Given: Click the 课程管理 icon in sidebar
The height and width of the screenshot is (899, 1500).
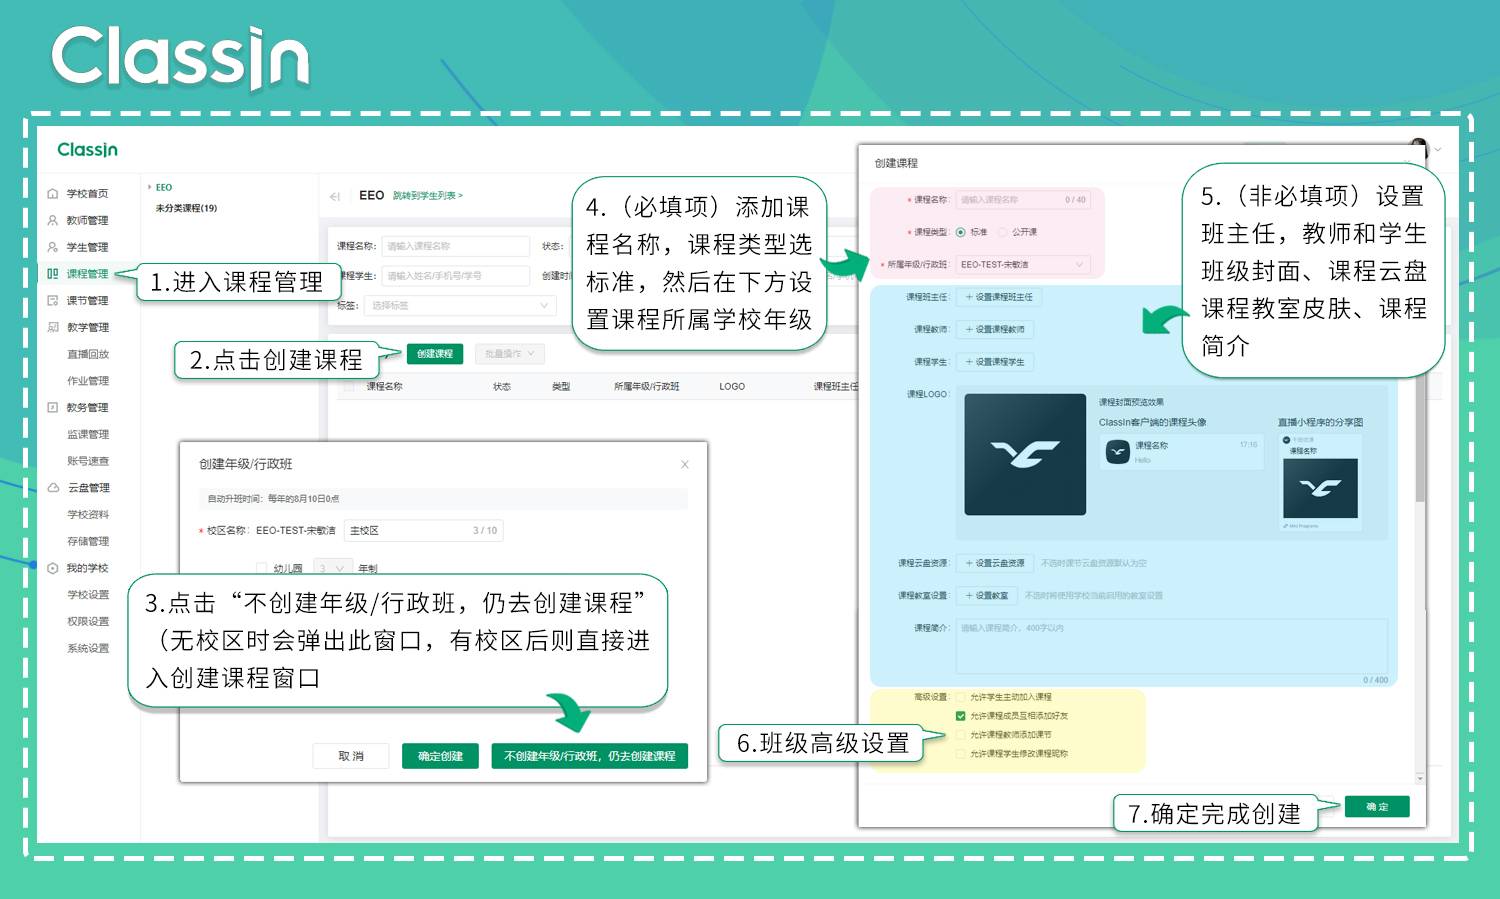Looking at the screenshot, I should point(53,273).
